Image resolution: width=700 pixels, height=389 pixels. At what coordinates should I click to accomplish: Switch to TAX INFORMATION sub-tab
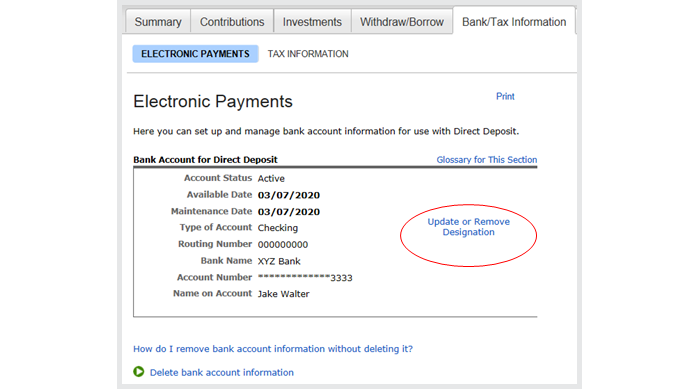point(308,54)
